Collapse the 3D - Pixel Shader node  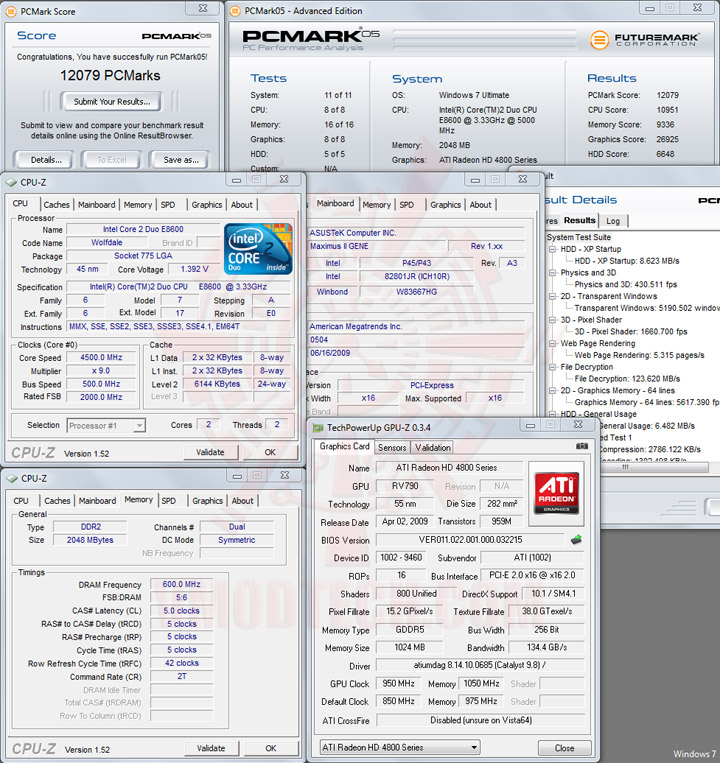(x=553, y=320)
